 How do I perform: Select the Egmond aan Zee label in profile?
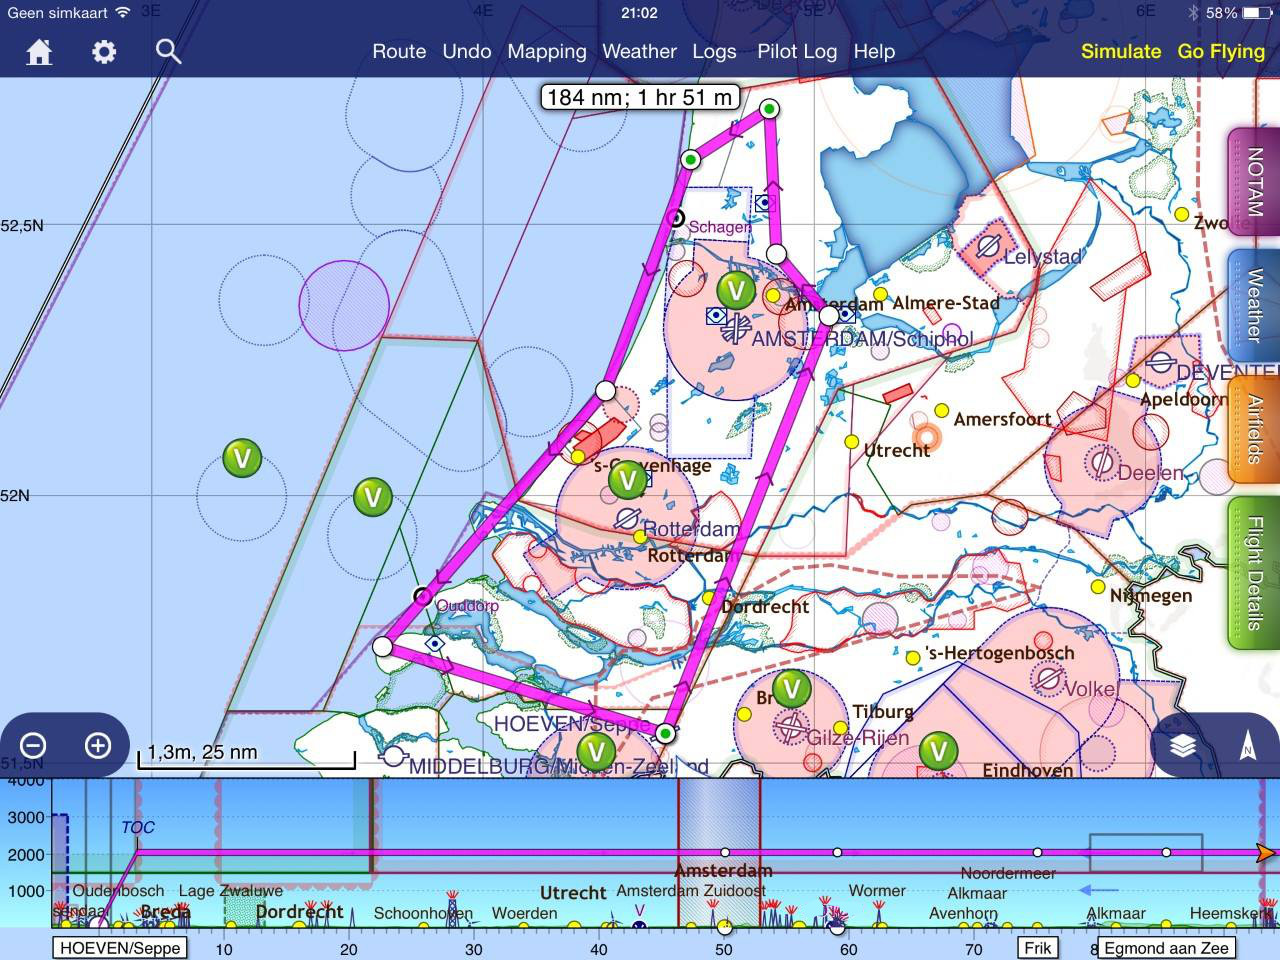[1166, 948]
